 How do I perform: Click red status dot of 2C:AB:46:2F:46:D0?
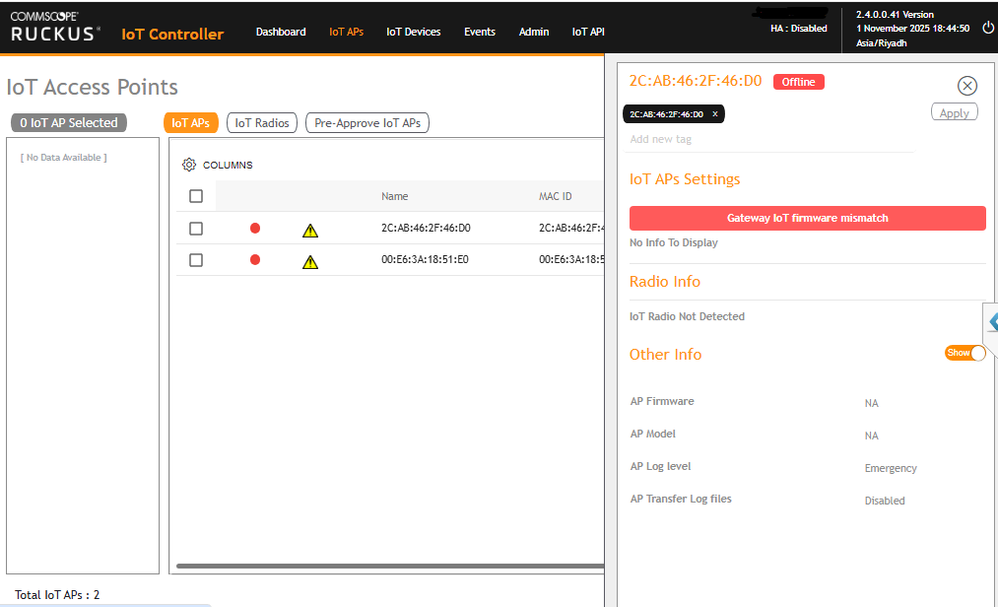coord(255,228)
